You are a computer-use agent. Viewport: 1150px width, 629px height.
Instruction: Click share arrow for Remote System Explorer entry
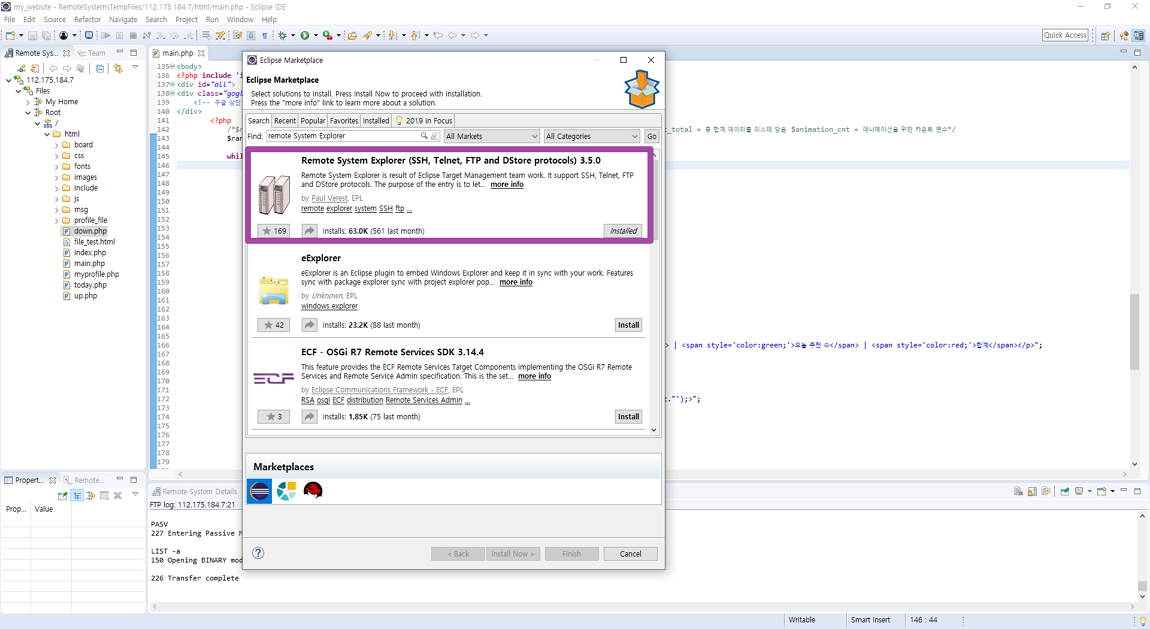(x=310, y=231)
